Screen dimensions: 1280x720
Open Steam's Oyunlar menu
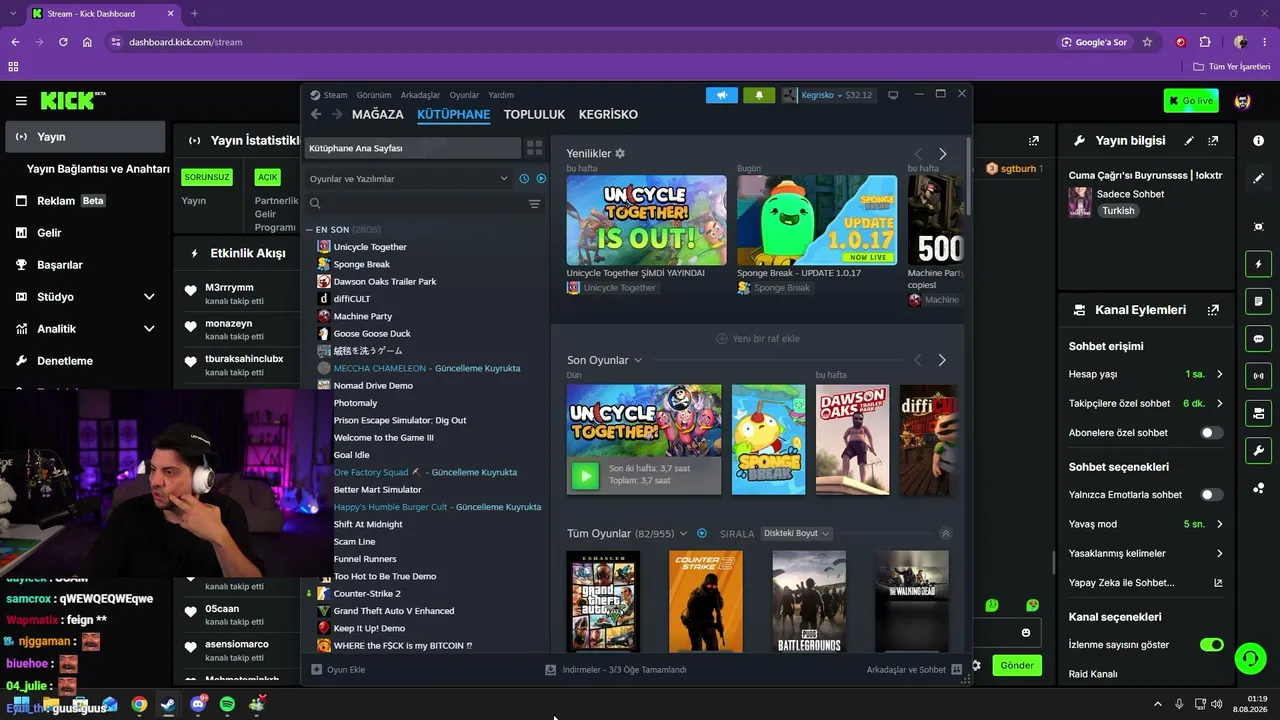coord(464,95)
